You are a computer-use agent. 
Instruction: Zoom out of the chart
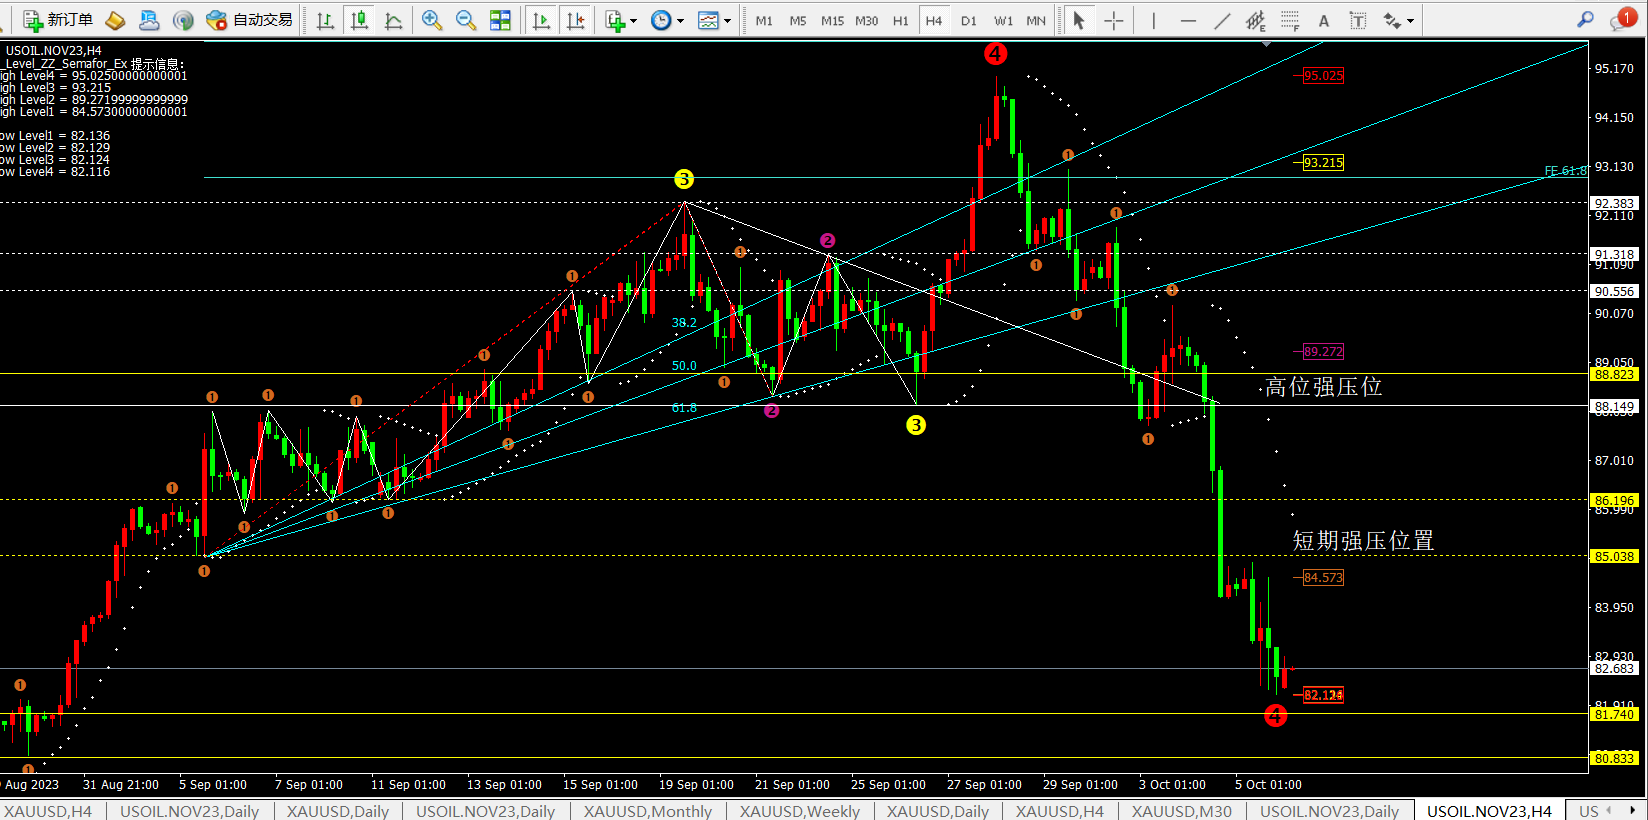(466, 20)
